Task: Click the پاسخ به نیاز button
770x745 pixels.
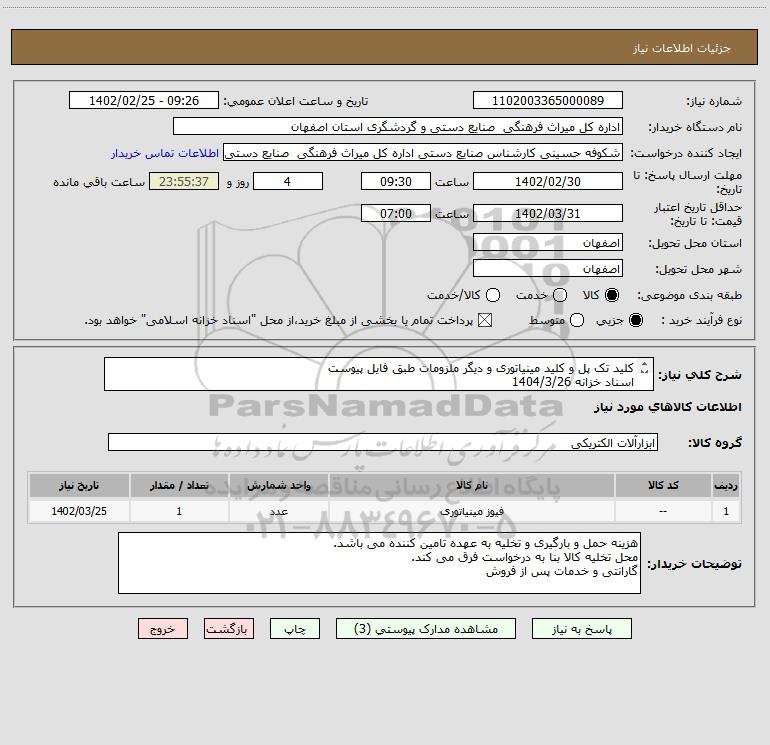Action: click(581, 629)
